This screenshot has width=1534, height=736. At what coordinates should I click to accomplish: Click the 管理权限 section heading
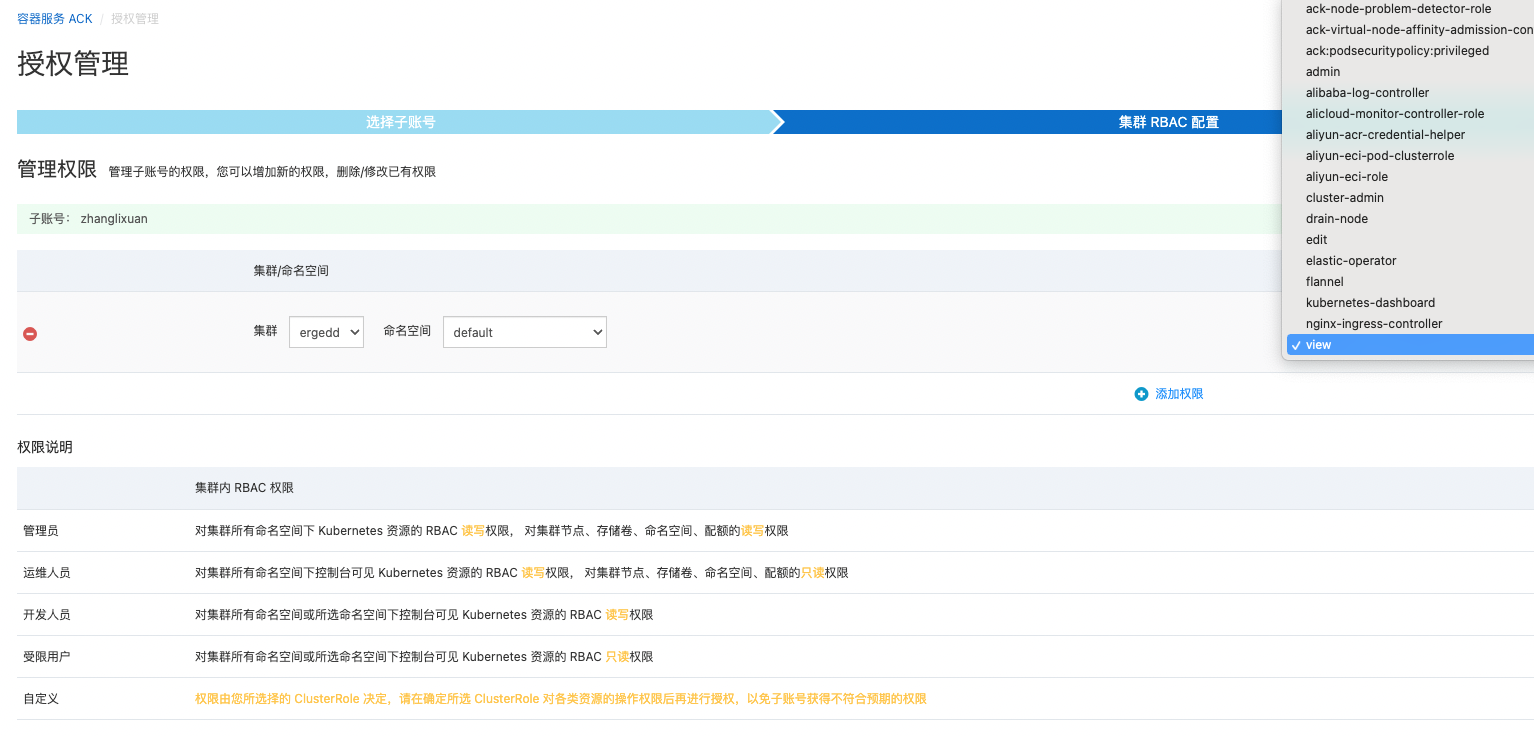click(57, 169)
